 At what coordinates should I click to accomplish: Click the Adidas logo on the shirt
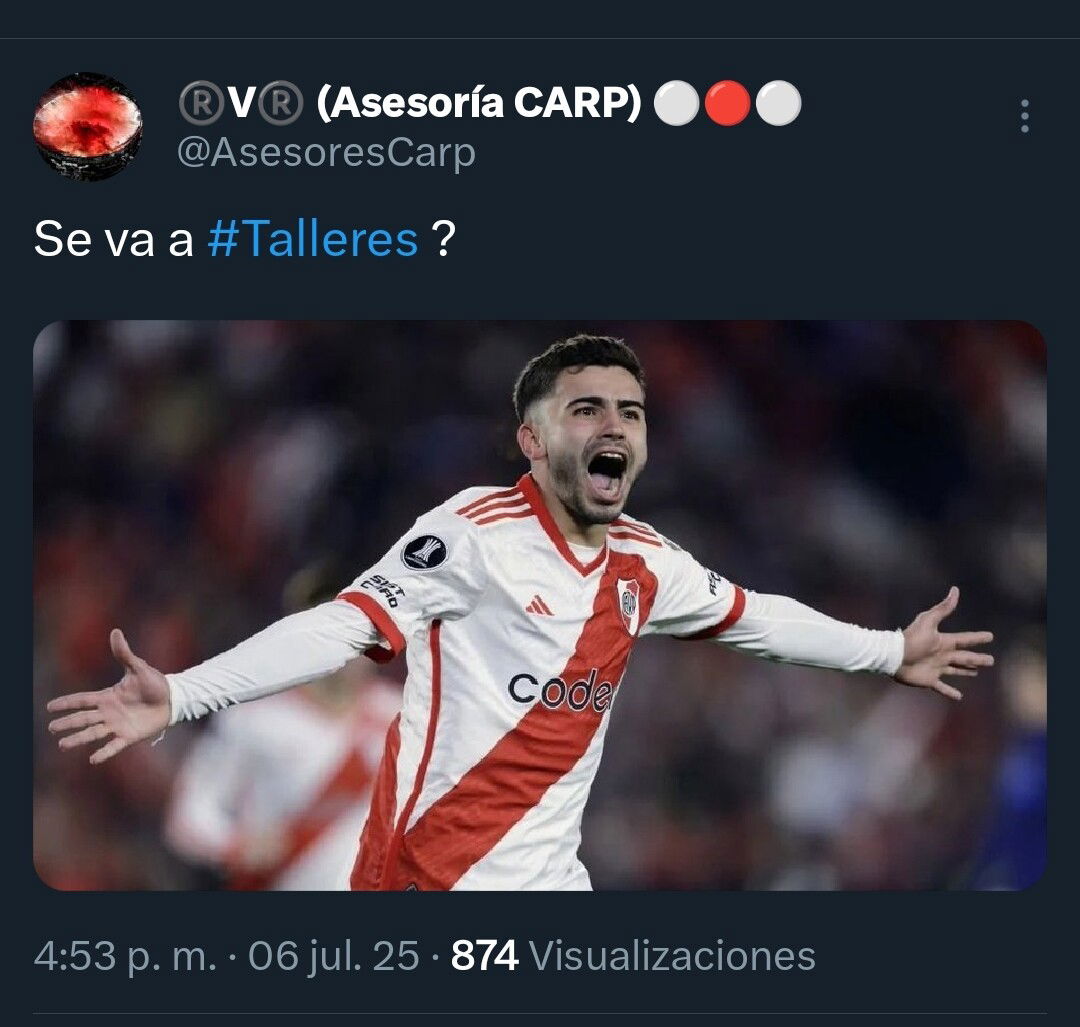[539, 605]
